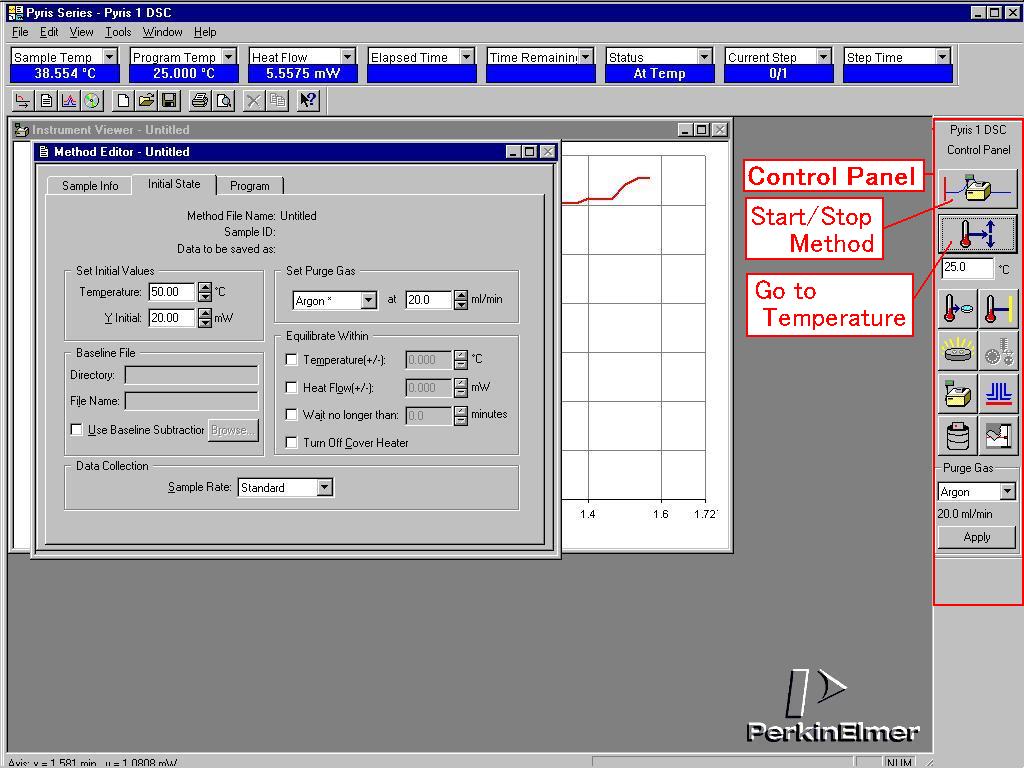Open the Program Temp status dropdown
This screenshot has height=768, width=1024.
[229, 57]
